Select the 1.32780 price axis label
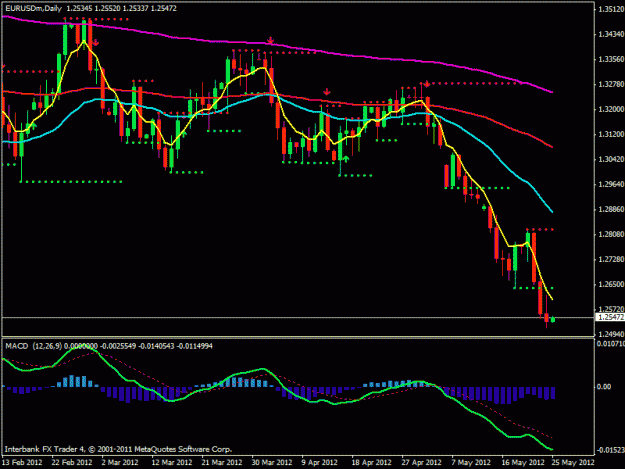Image resolution: width=625 pixels, height=469 pixels. pyautogui.click(x=611, y=84)
